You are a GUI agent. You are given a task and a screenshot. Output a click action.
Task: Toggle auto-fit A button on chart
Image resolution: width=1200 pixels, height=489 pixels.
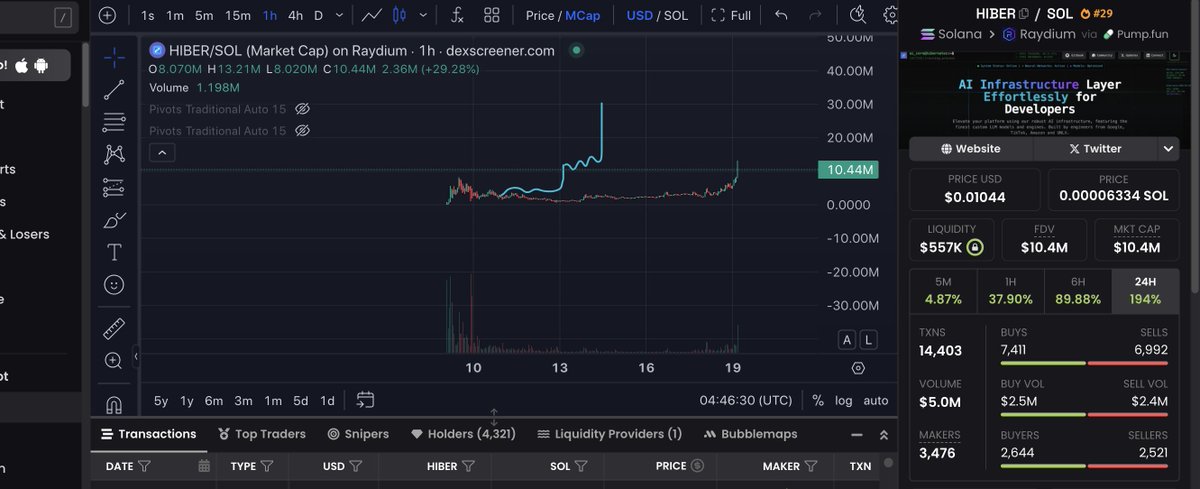coord(846,340)
